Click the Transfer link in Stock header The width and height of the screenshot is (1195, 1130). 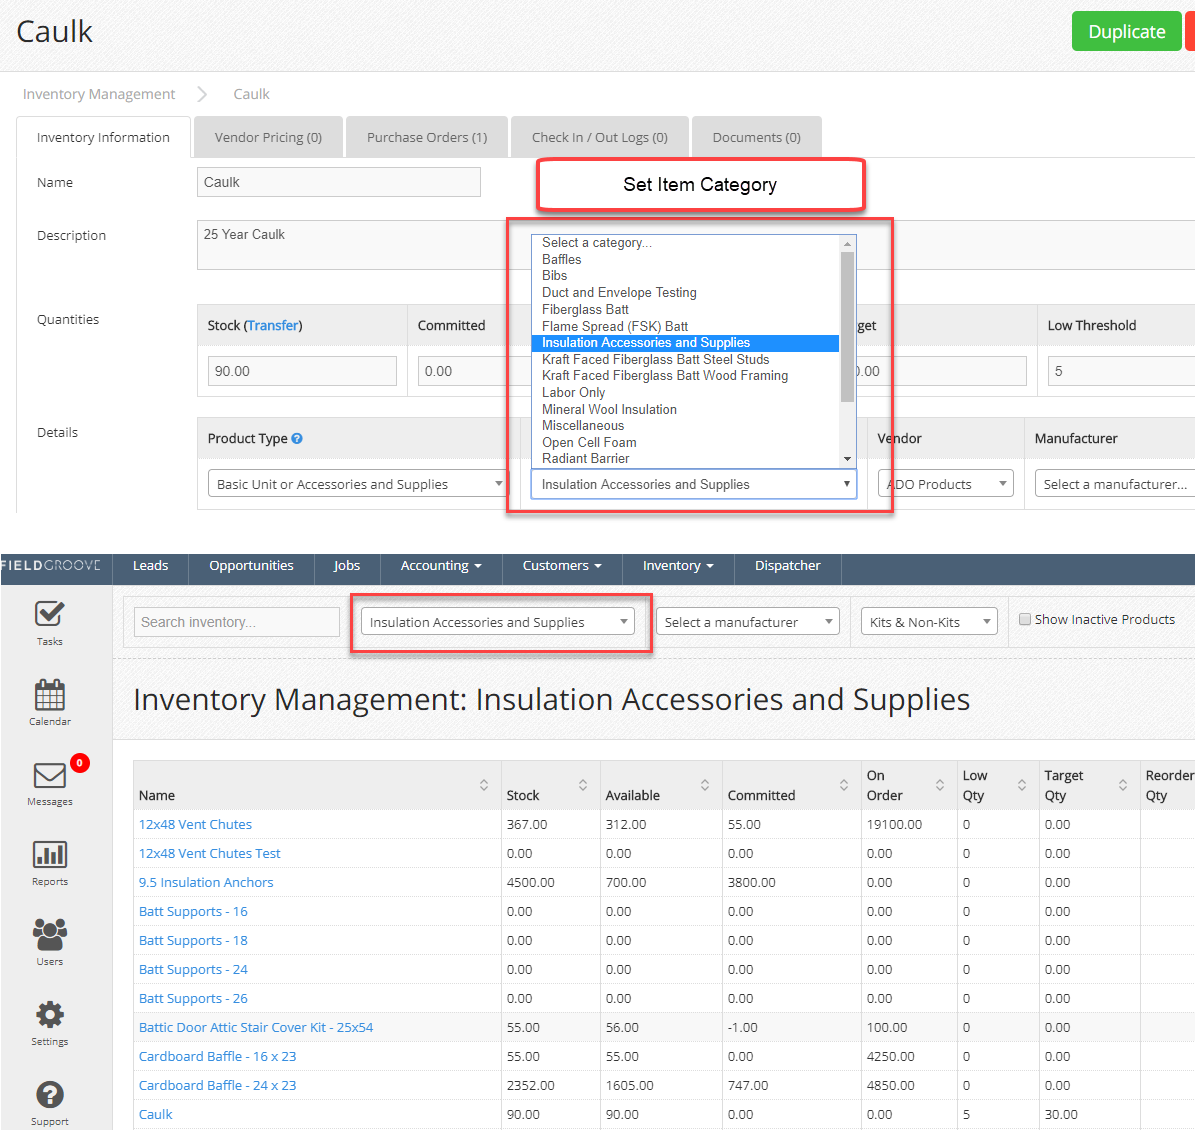coord(273,326)
